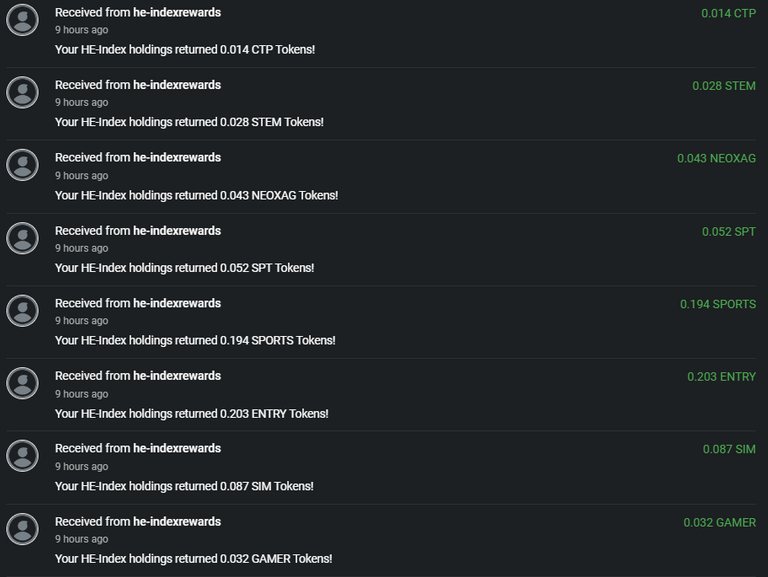Click the green 0.028 STEM amount

tap(724, 86)
